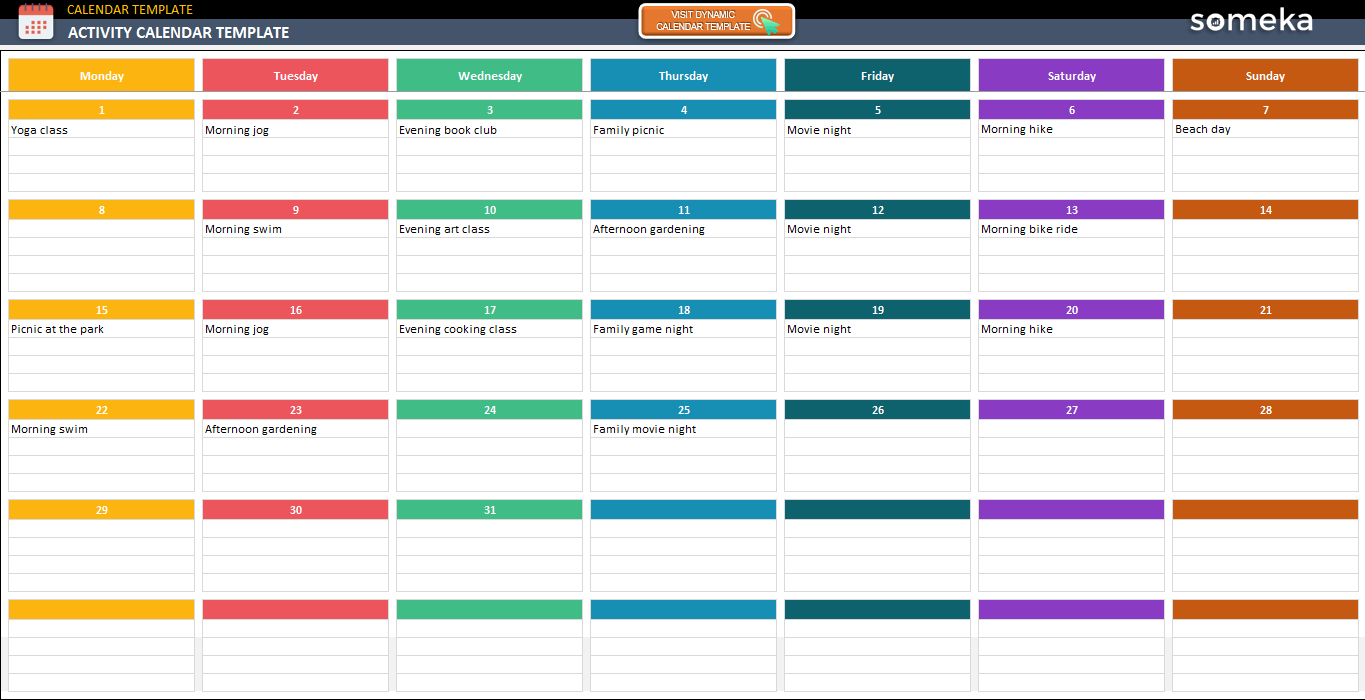The height and width of the screenshot is (700, 1365).
Task: Click the Beach day entry on day 7
Action: (1203, 129)
